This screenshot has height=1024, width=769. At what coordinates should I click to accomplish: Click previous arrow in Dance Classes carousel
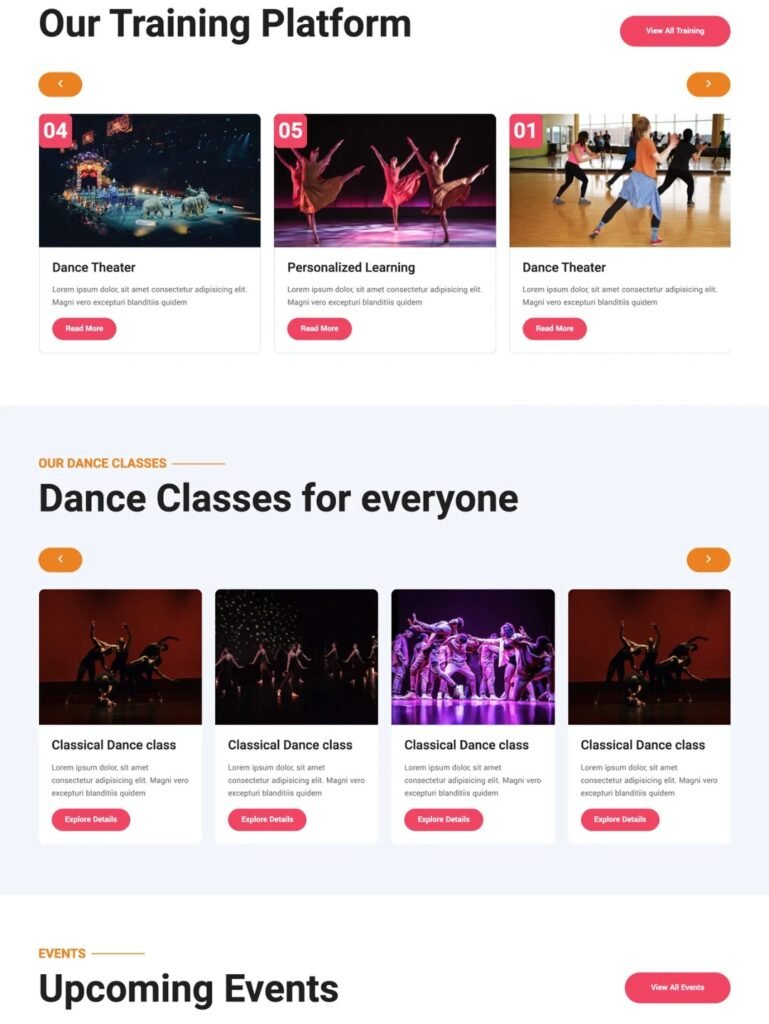click(x=60, y=560)
